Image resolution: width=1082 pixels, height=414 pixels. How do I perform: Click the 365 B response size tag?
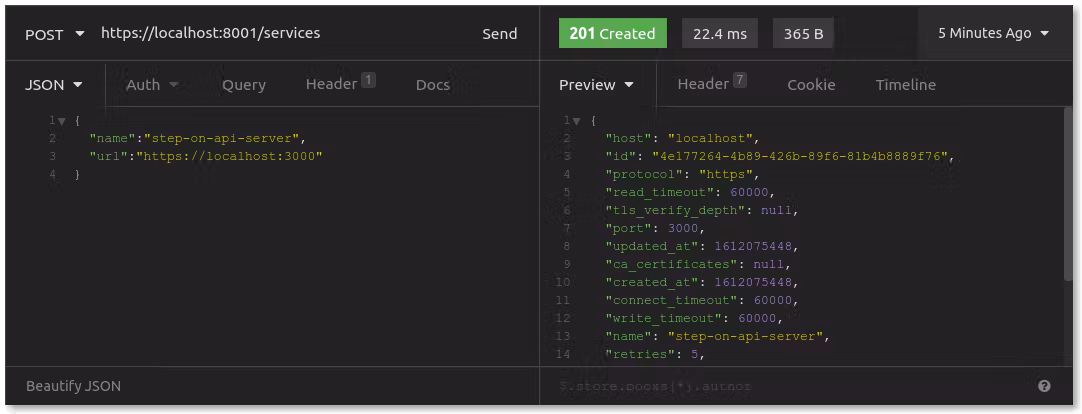coord(803,33)
